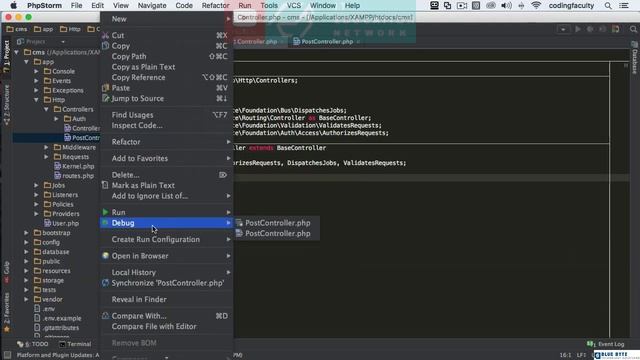
Task: Collapse the Http folder
Action: [36, 100]
